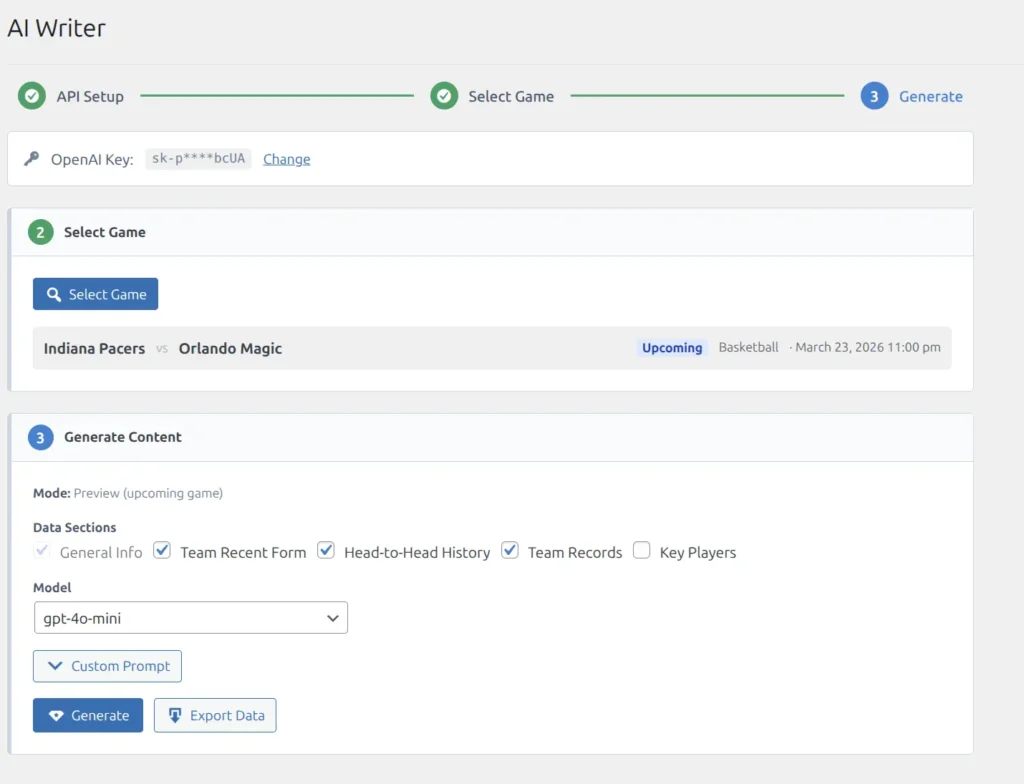Click the API Setup green checkmark icon
The height and width of the screenshot is (784, 1024).
point(31,96)
